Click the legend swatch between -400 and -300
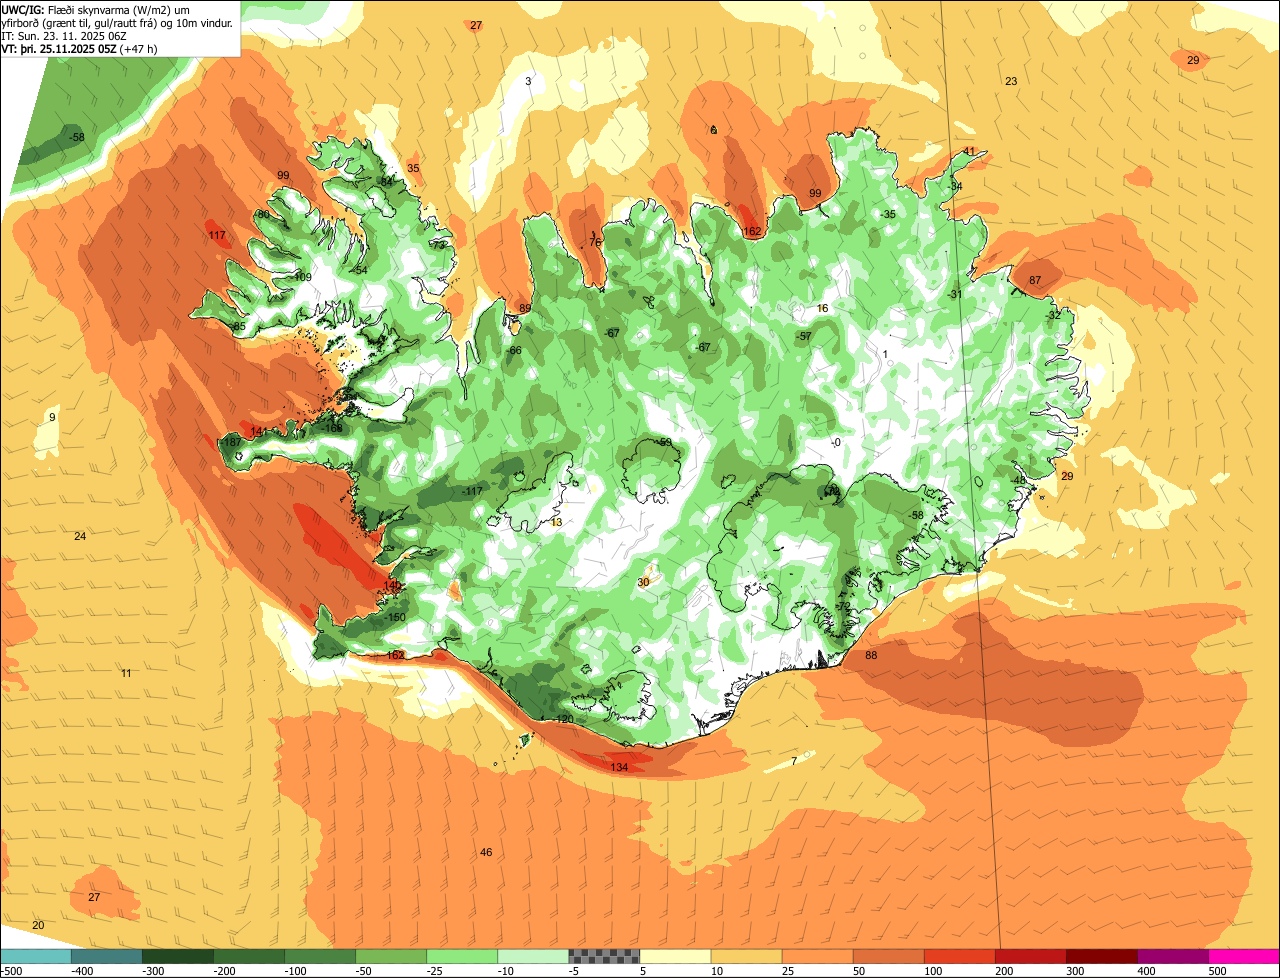The width and height of the screenshot is (1280, 978). [107, 957]
